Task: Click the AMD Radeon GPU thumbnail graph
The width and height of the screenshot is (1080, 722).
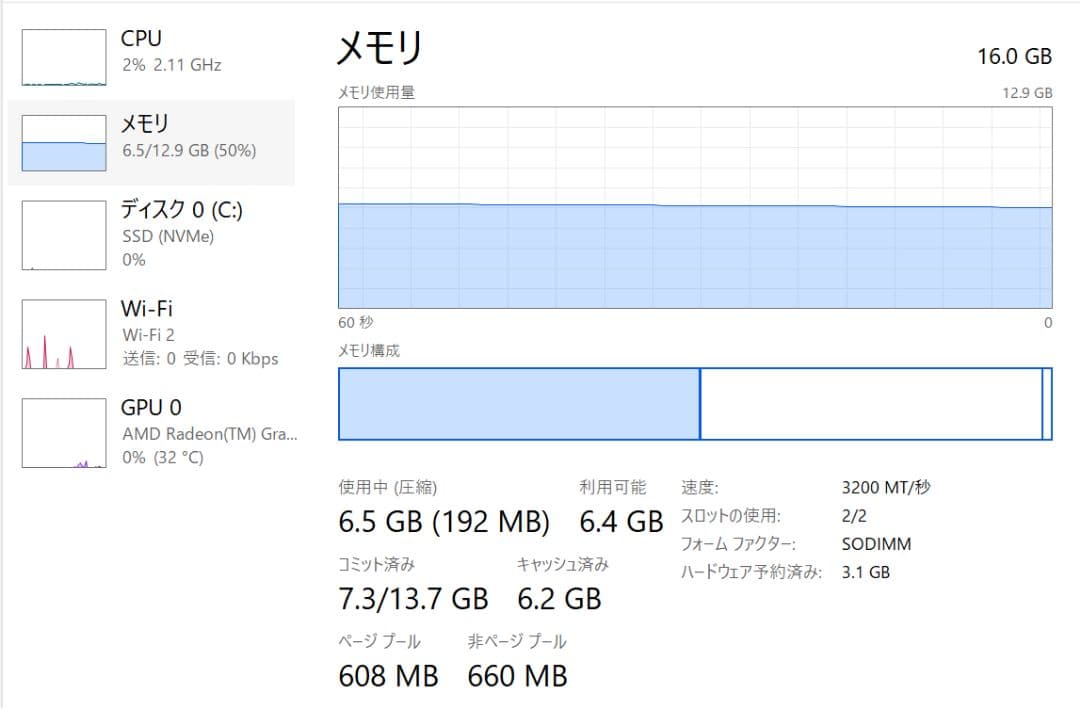Action: (x=62, y=432)
